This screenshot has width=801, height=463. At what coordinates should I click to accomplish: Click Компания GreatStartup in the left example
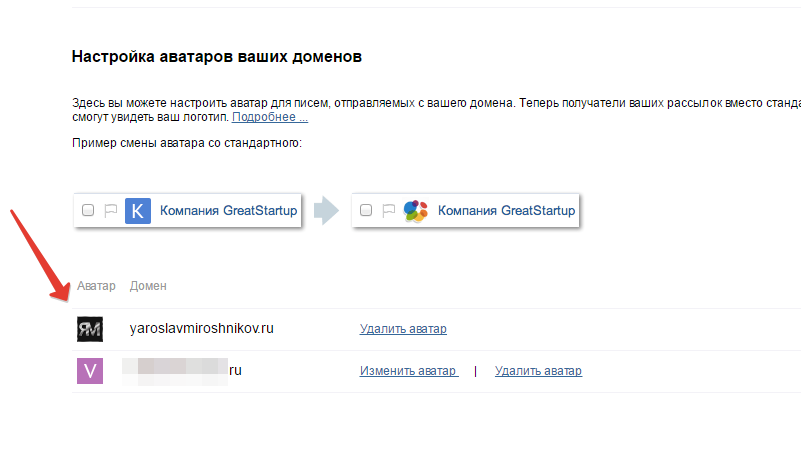[x=228, y=211]
